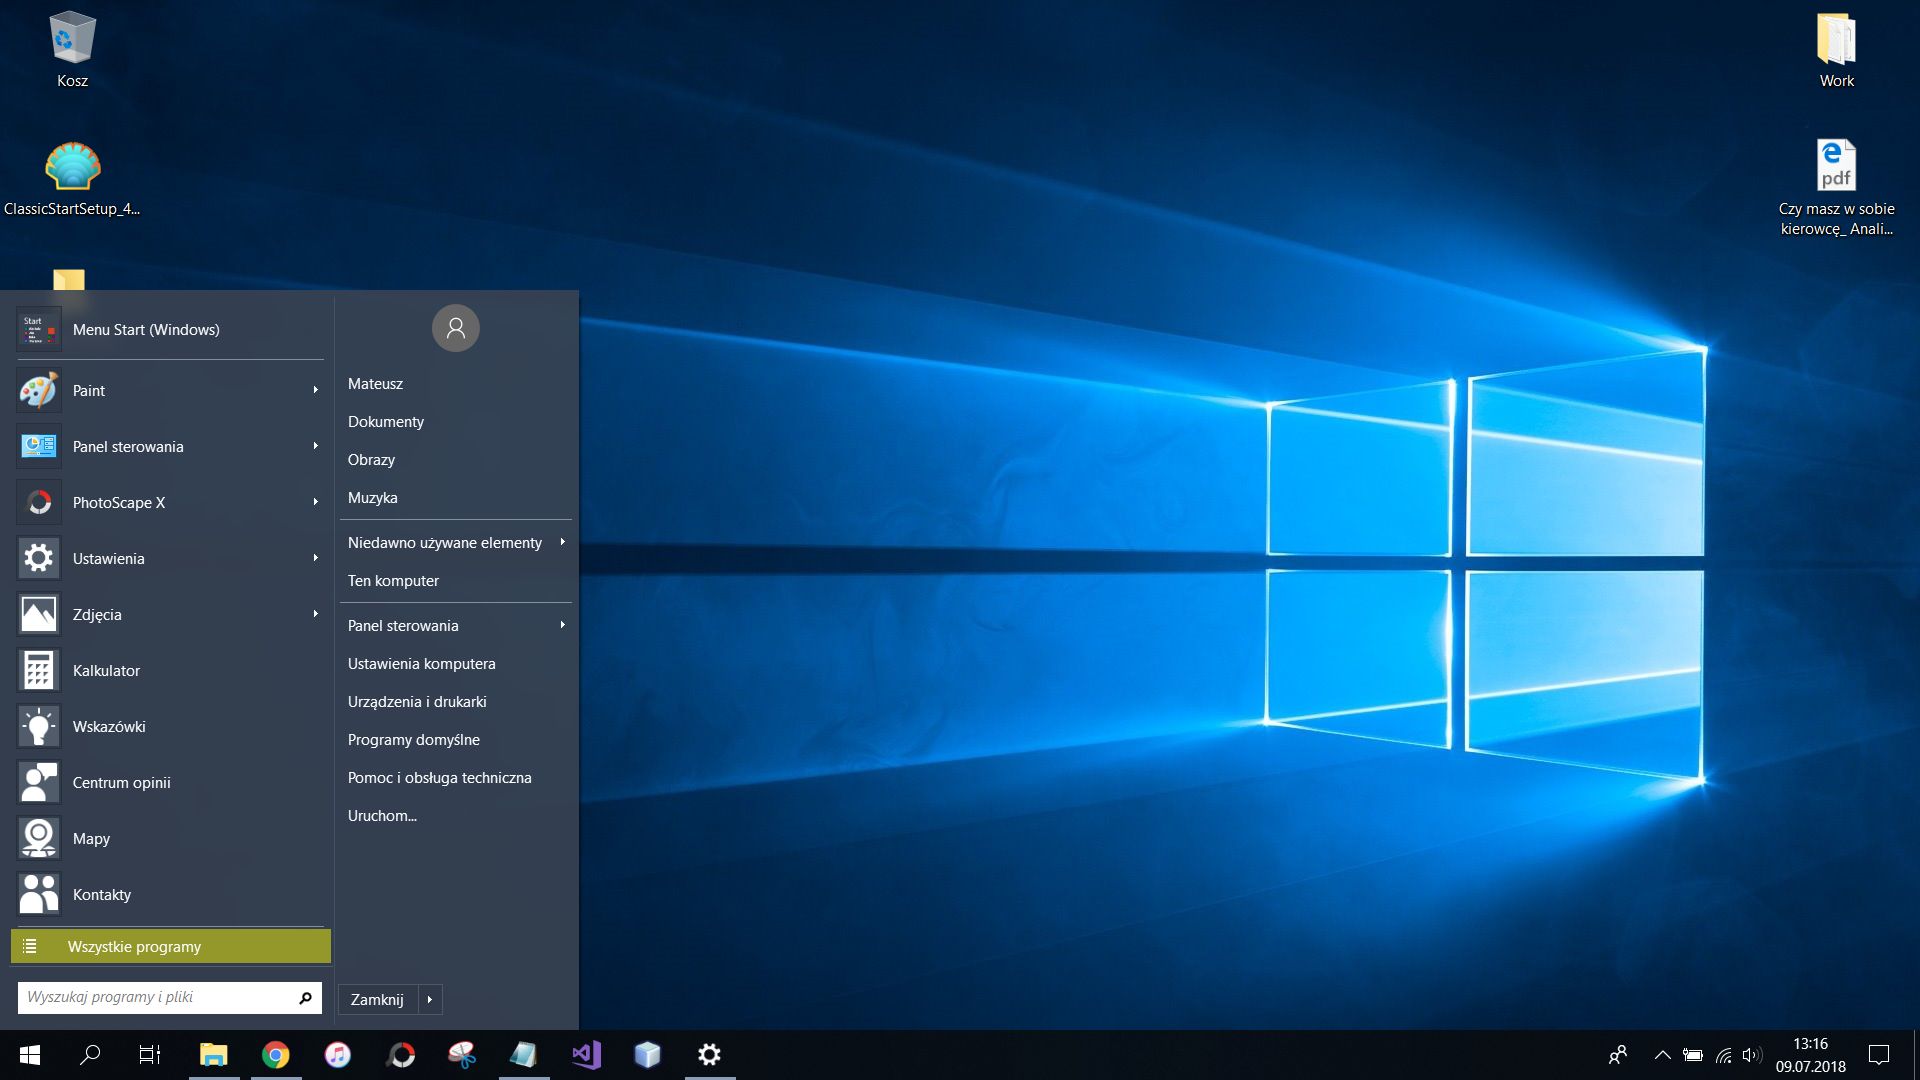Viewport: 1920px width, 1080px height.
Task: Open the Wskazówki tips app
Action: [x=108, y=727]
